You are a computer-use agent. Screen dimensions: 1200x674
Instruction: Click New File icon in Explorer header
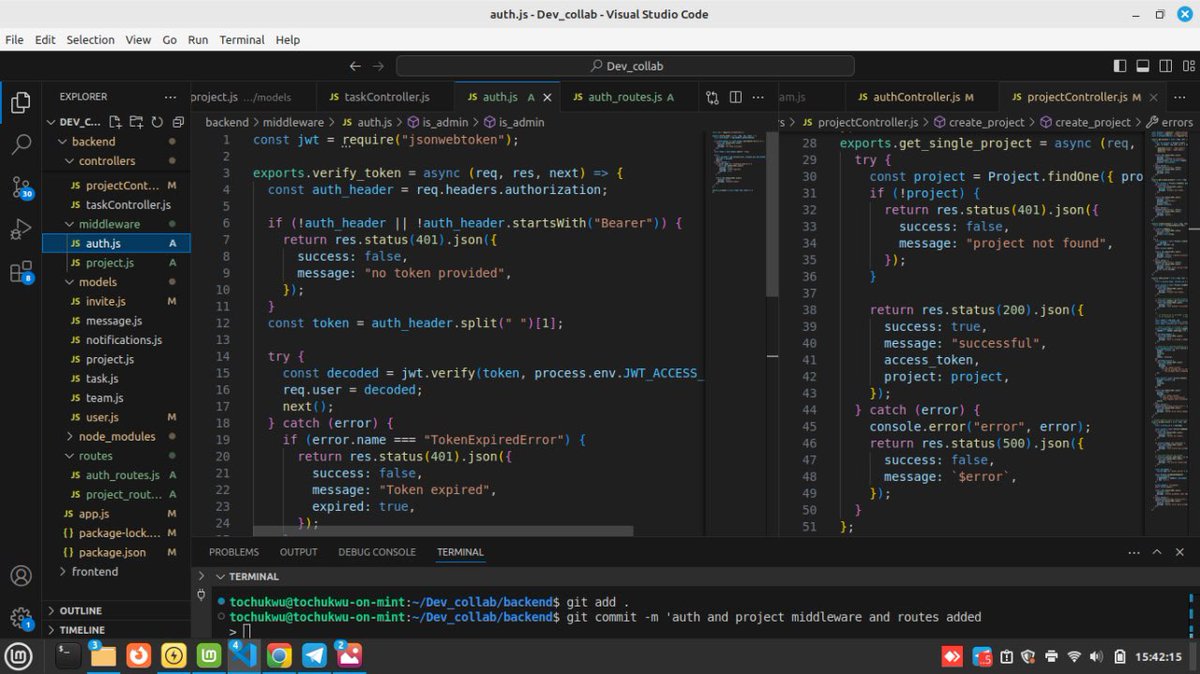tap(115, 122)
